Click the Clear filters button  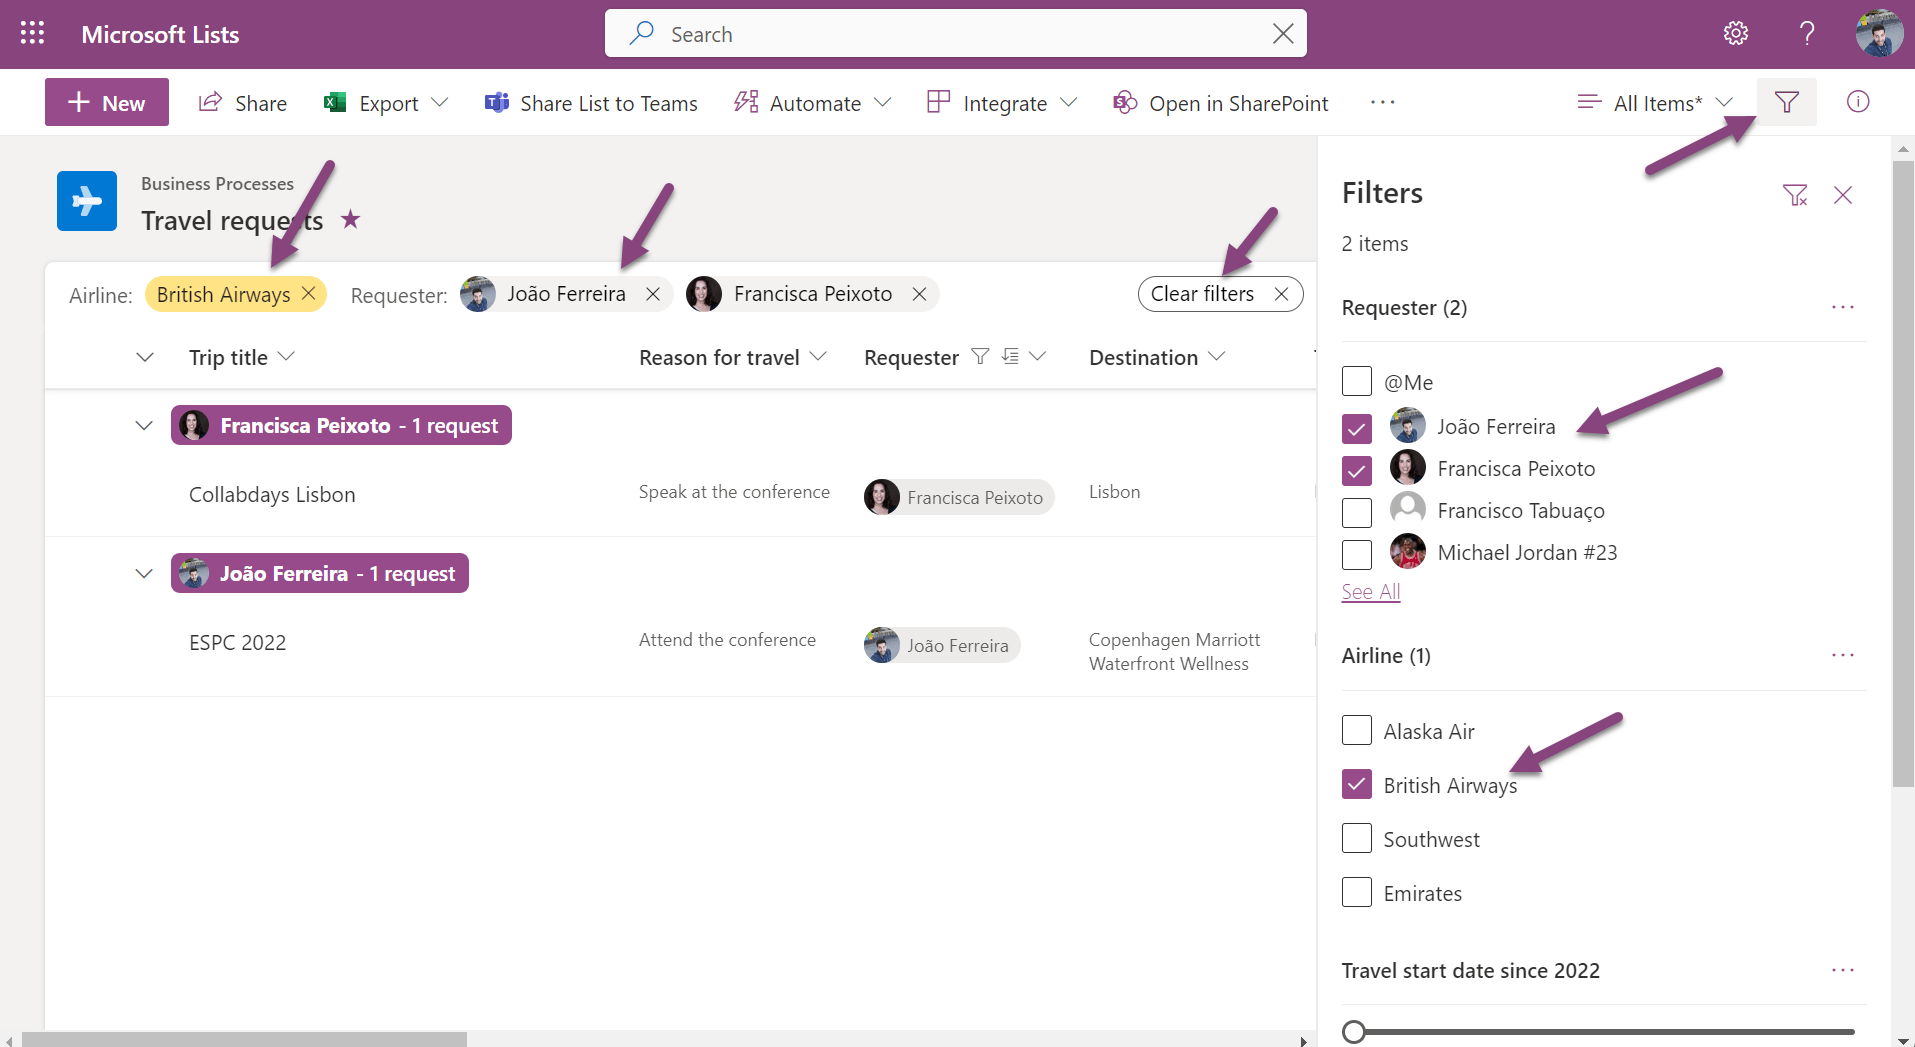point(1220,294)
